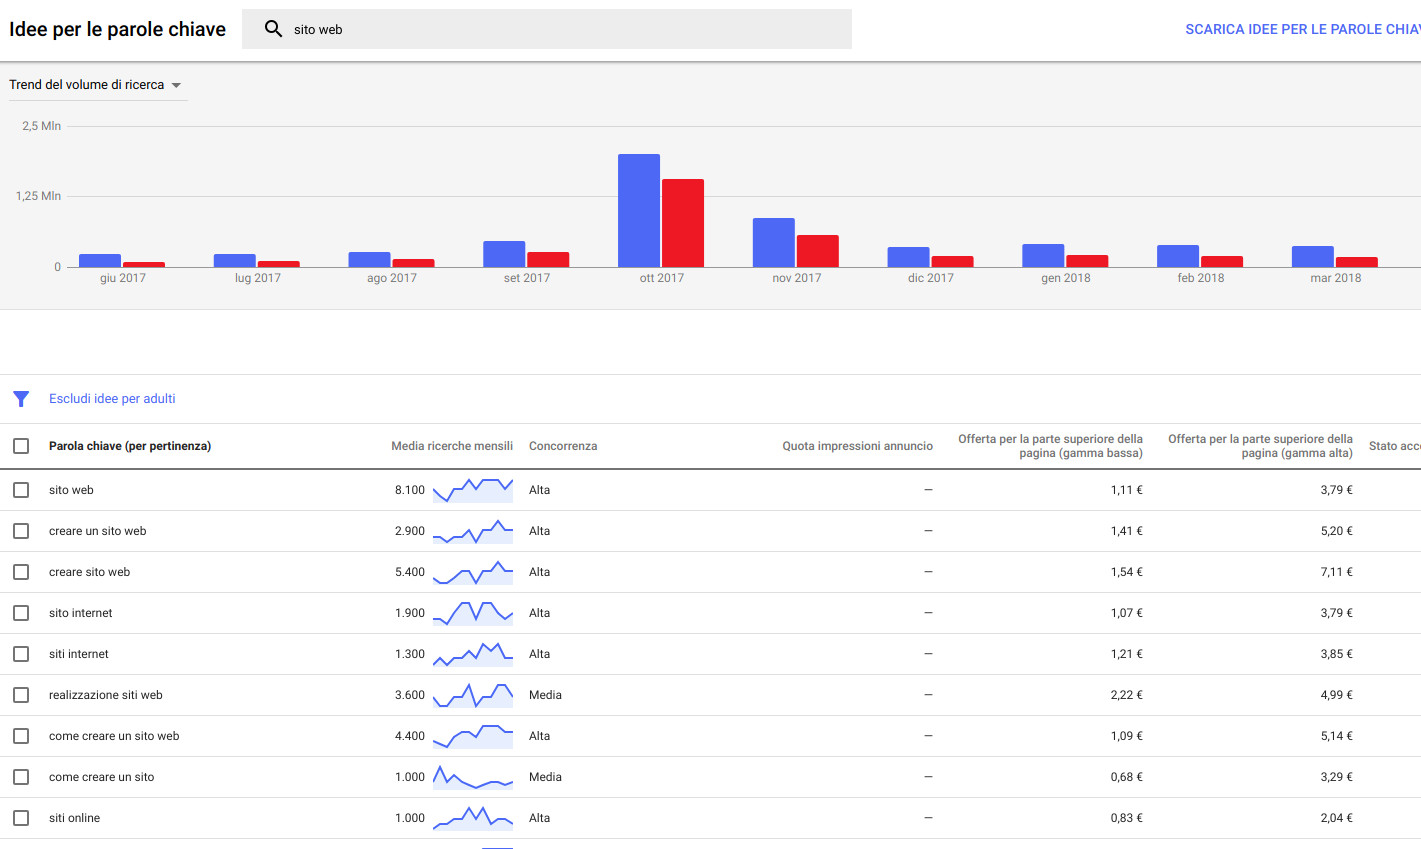Sort by 'Parola chiave (per pertinenza)' column
Image resolution: width=1421 pixels, height=849 pixels.
point(130,446)
